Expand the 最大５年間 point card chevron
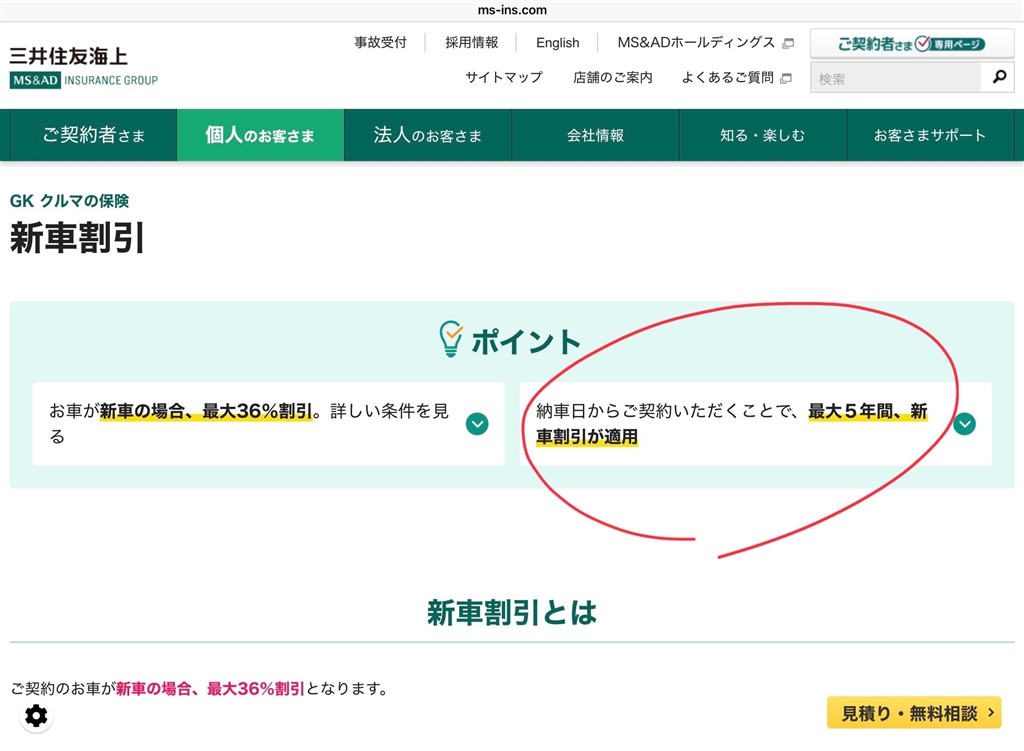This screenshot has width=1024, height=751. click(964, 424)
